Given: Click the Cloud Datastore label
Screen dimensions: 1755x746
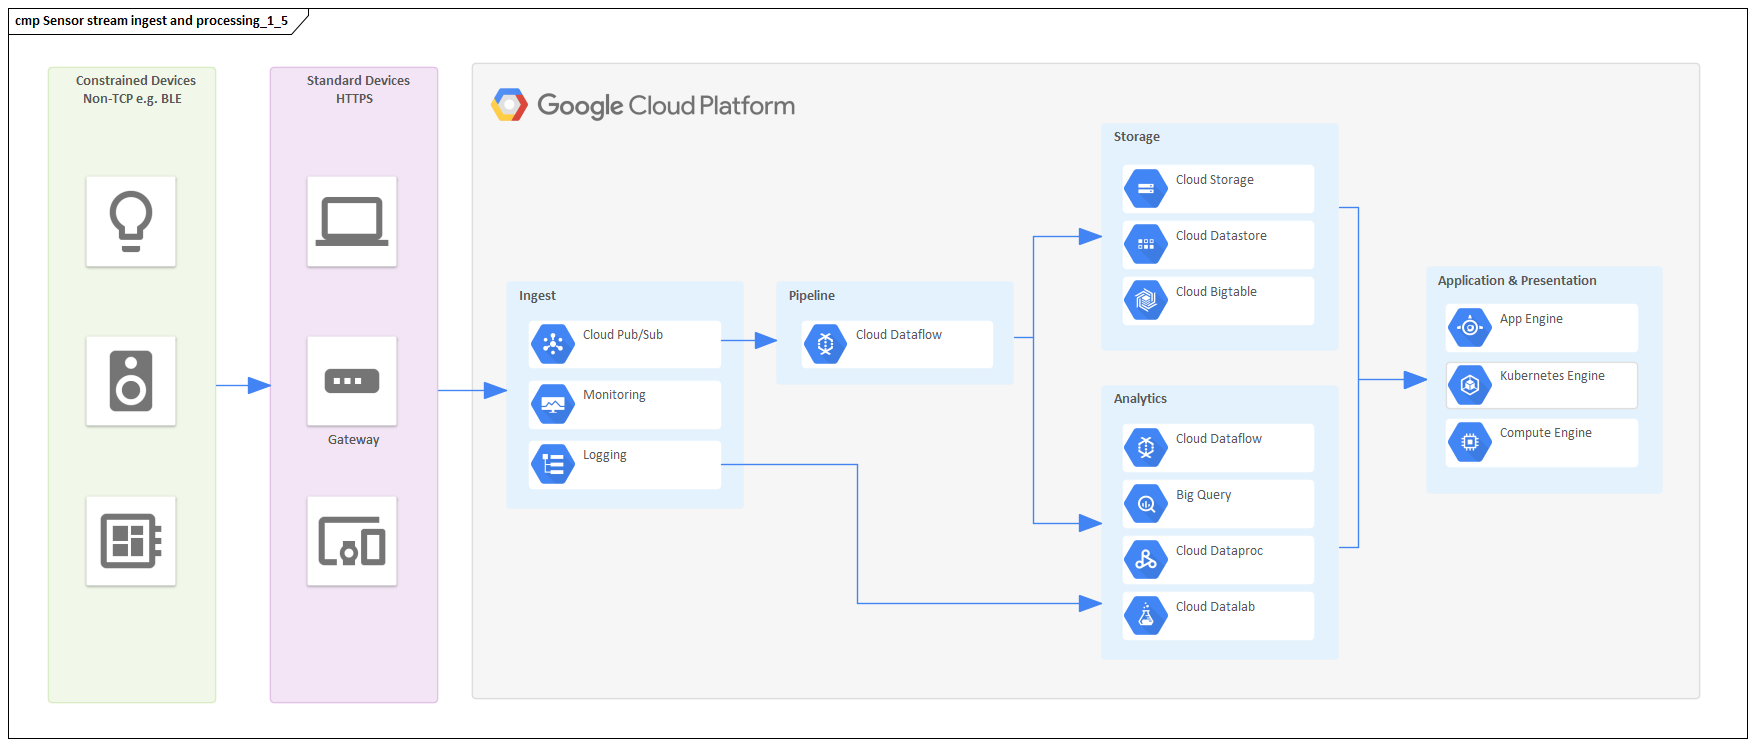Looking at the screenshot, I should click(x=1221, y=236).
